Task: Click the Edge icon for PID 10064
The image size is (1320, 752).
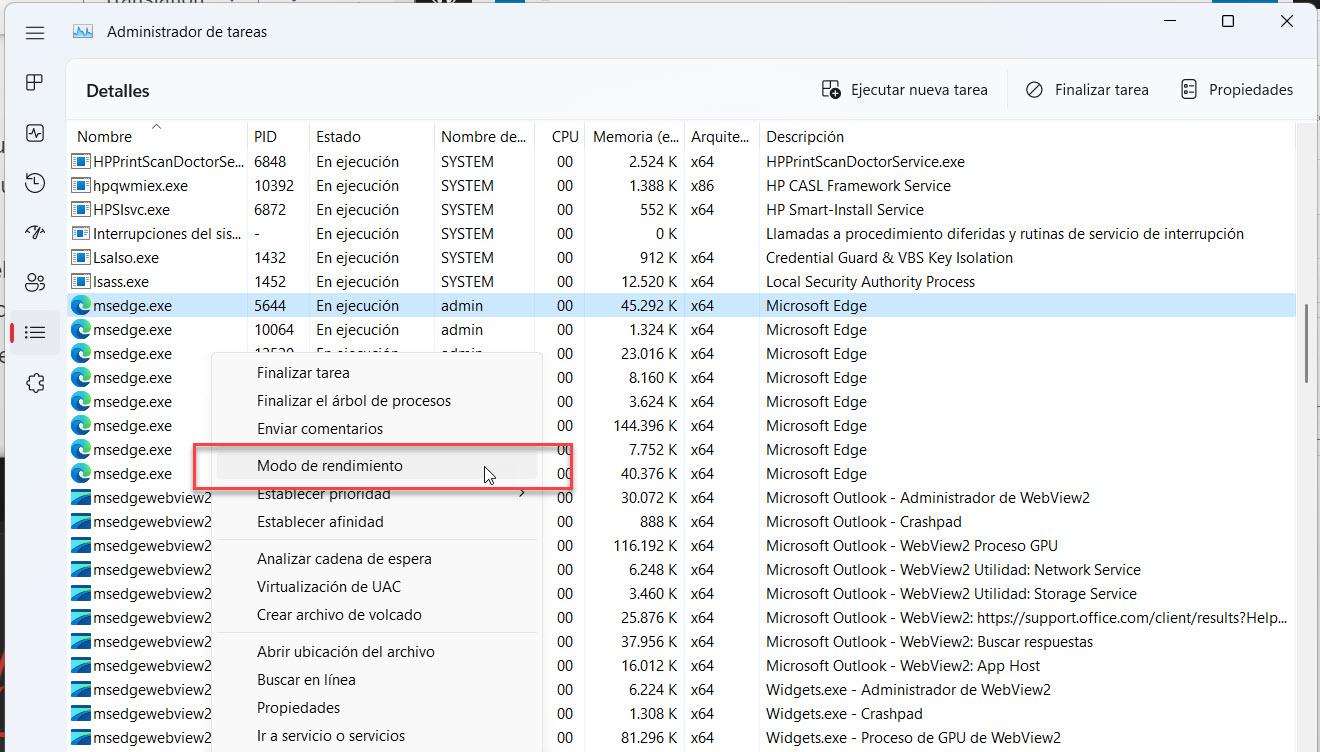Action: click(x=81, y=330)
